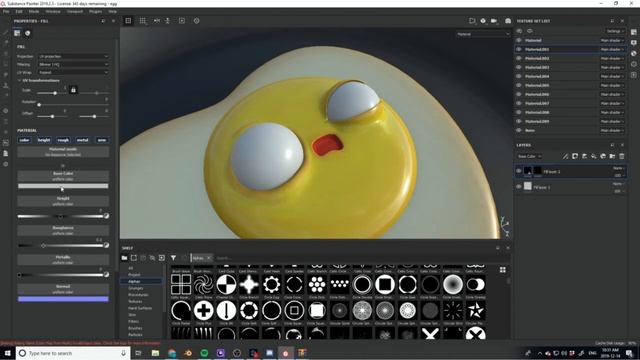
Task: Click the dotted grid icon in viewport toolbar
Action: tap(142, 21)
